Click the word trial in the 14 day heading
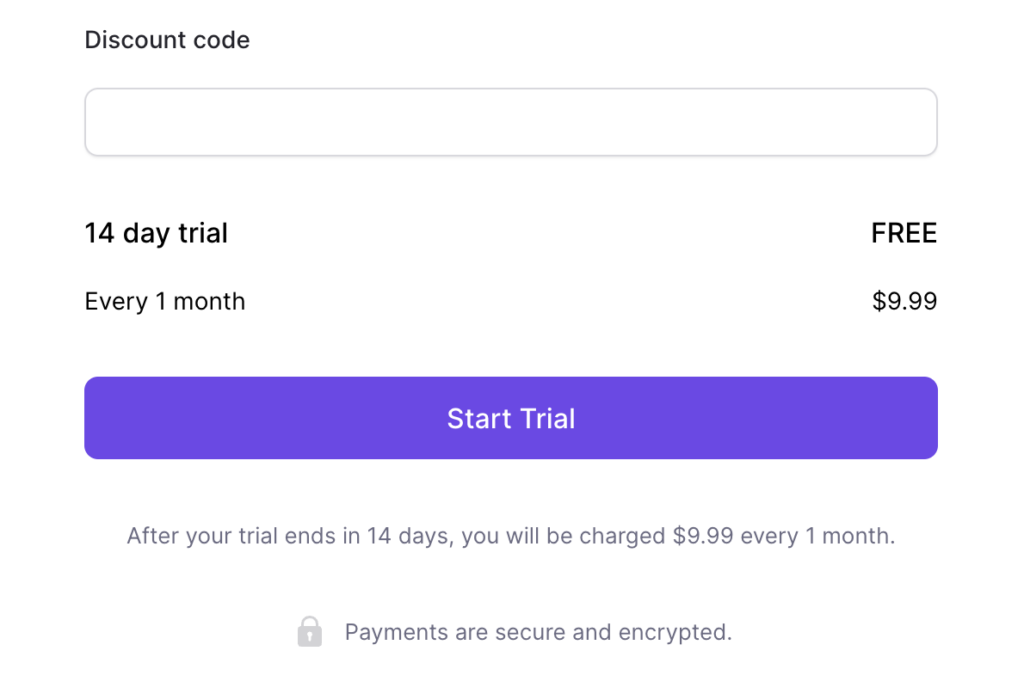 [203, 233]
